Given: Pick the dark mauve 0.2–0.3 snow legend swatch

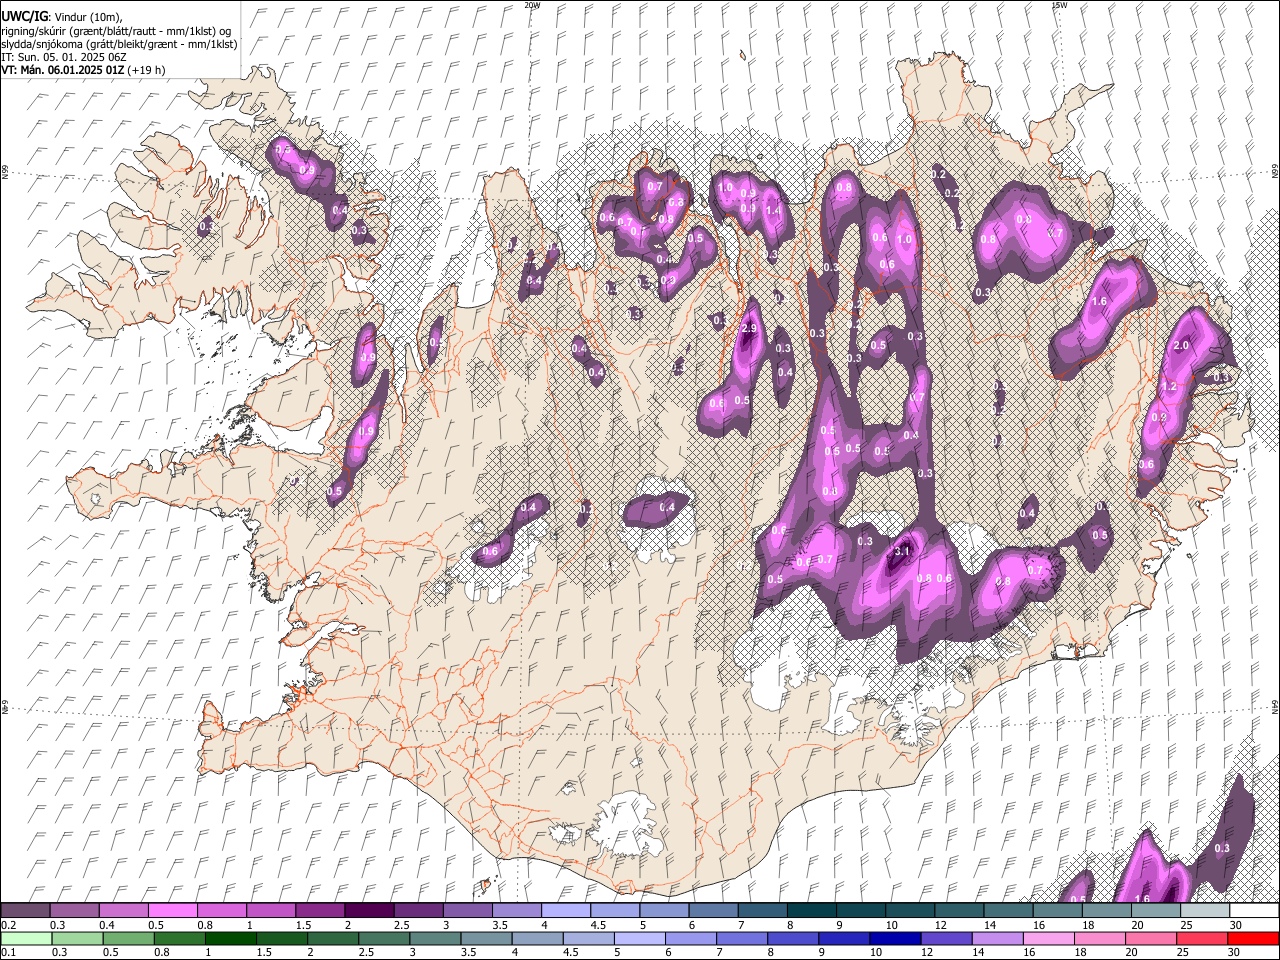Looking at the screenshot, I should click(25, 910).
